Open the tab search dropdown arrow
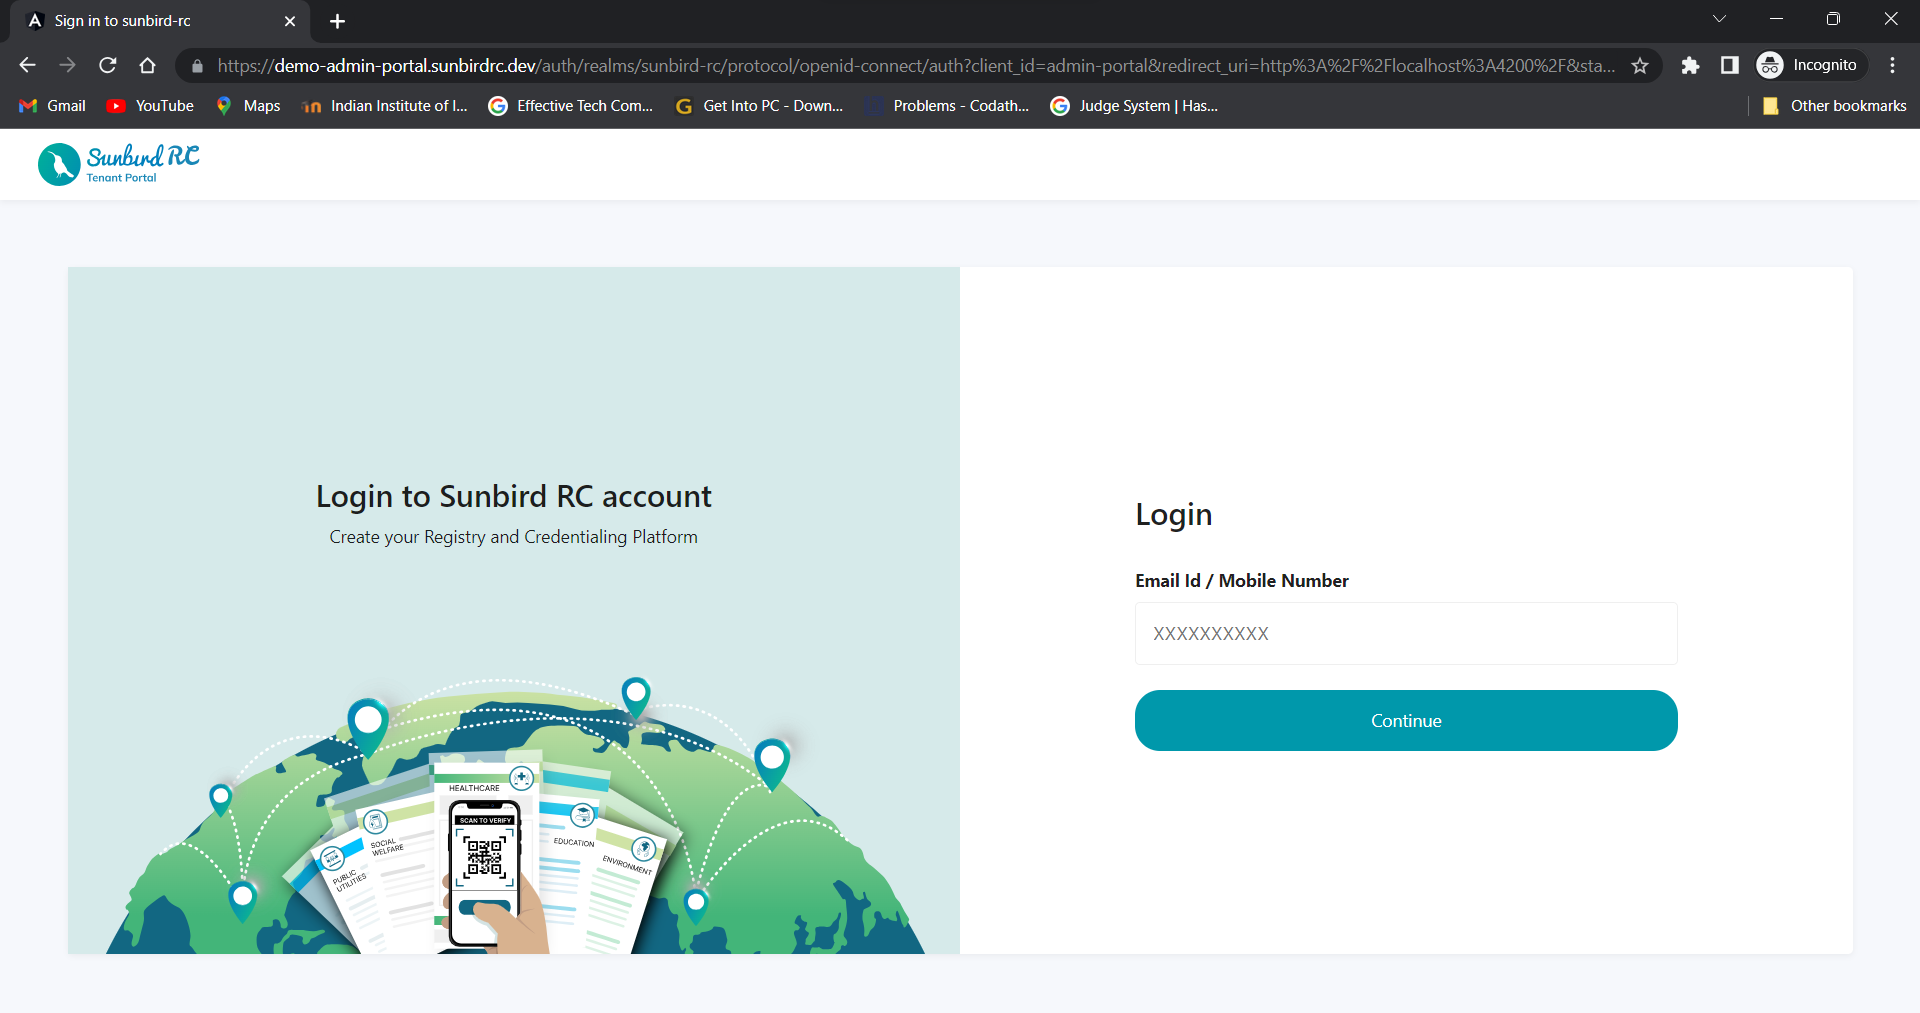 point(1720,18)
